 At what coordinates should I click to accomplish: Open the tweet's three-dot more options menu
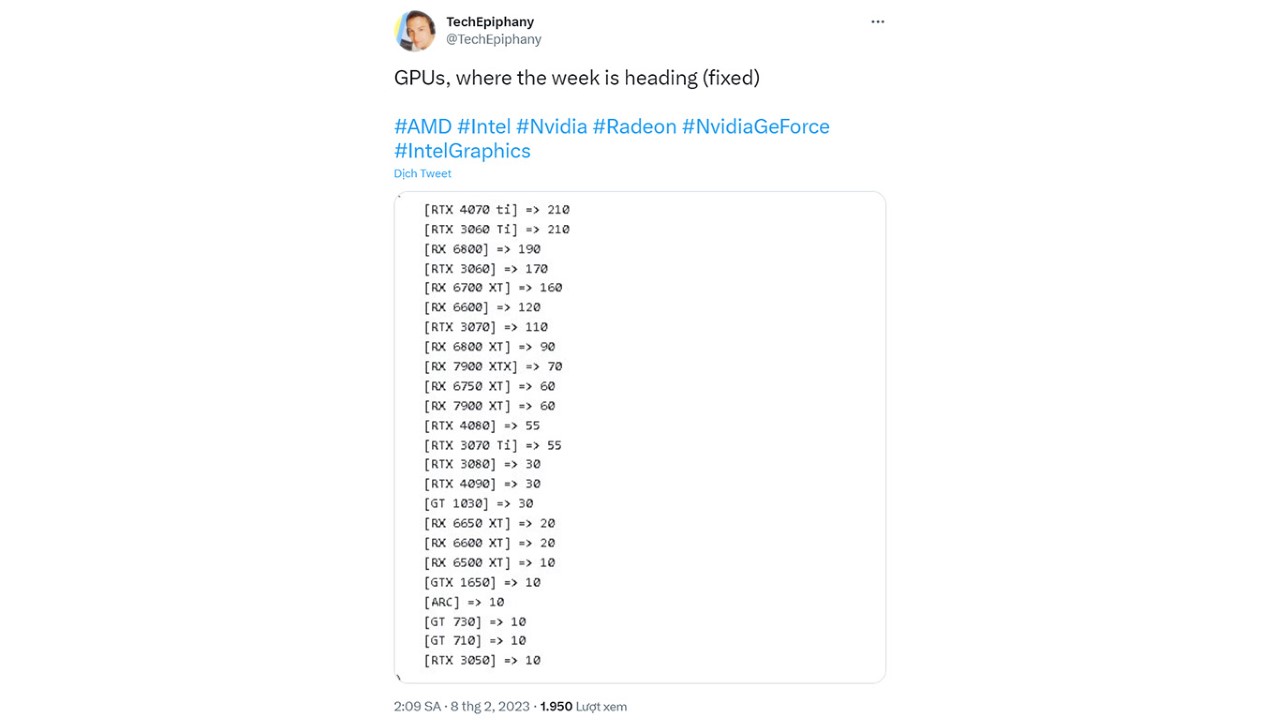(877, 22)
